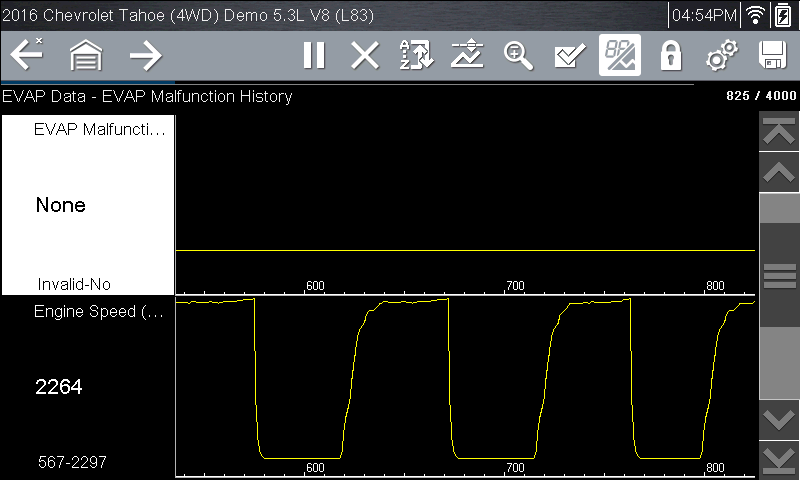Open the graph trigger settings icon
This screenshot has height=480, width=800.
[x=467, y=56]
